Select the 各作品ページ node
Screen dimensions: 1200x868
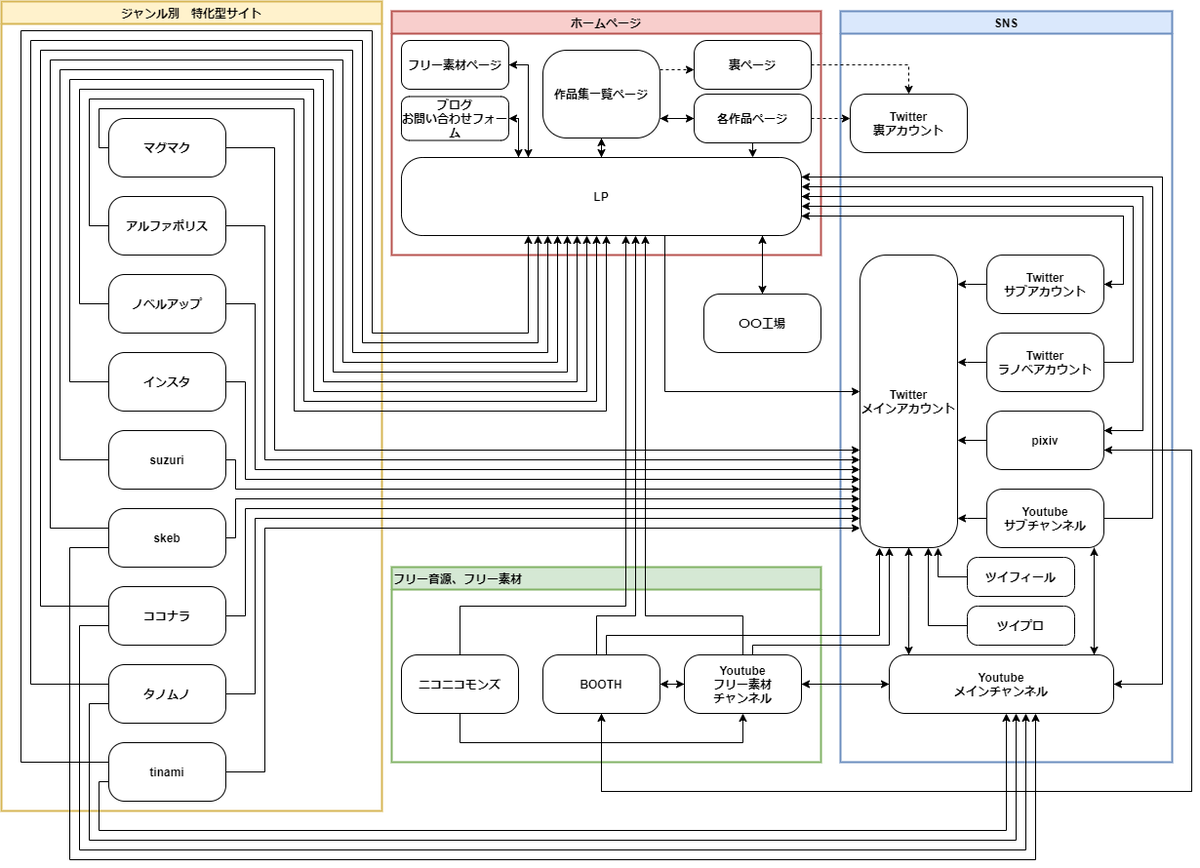point(752,119)
